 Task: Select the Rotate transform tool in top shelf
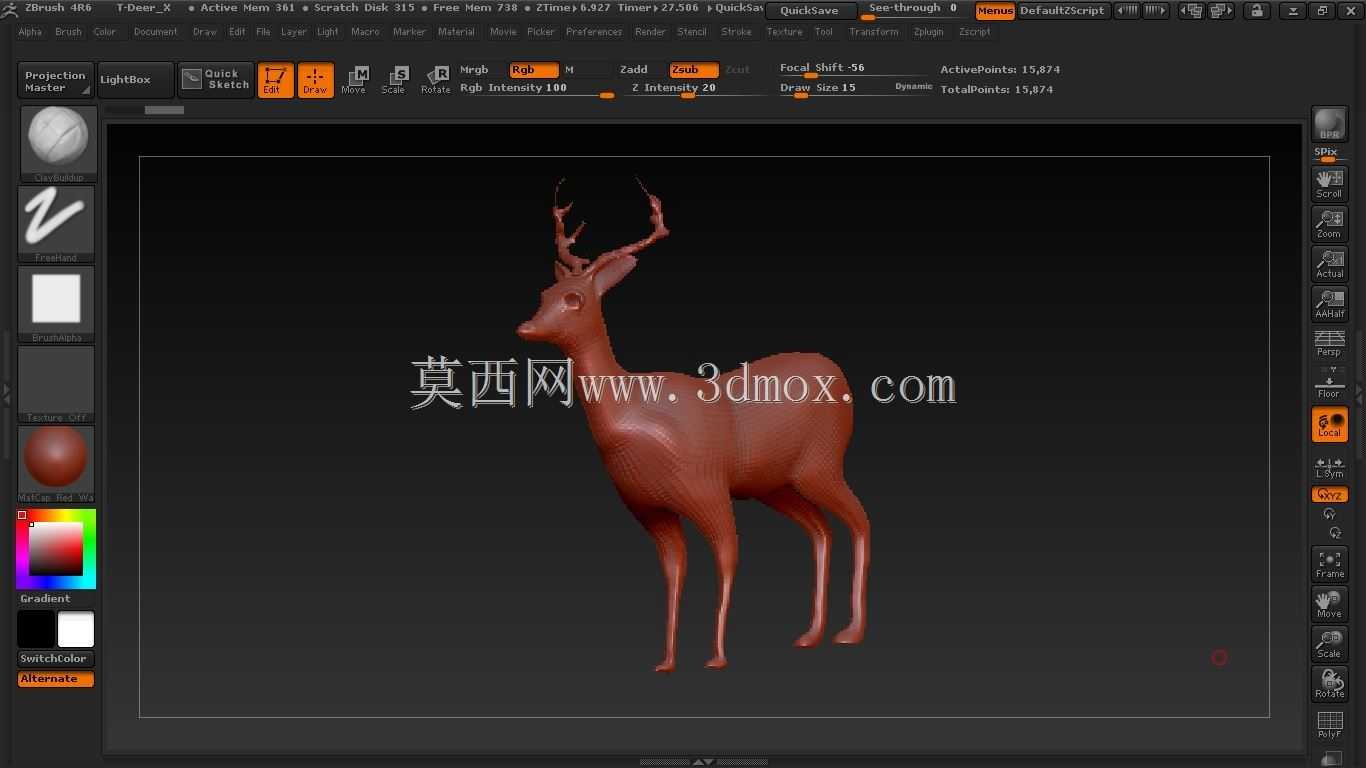tap(436, 80)
